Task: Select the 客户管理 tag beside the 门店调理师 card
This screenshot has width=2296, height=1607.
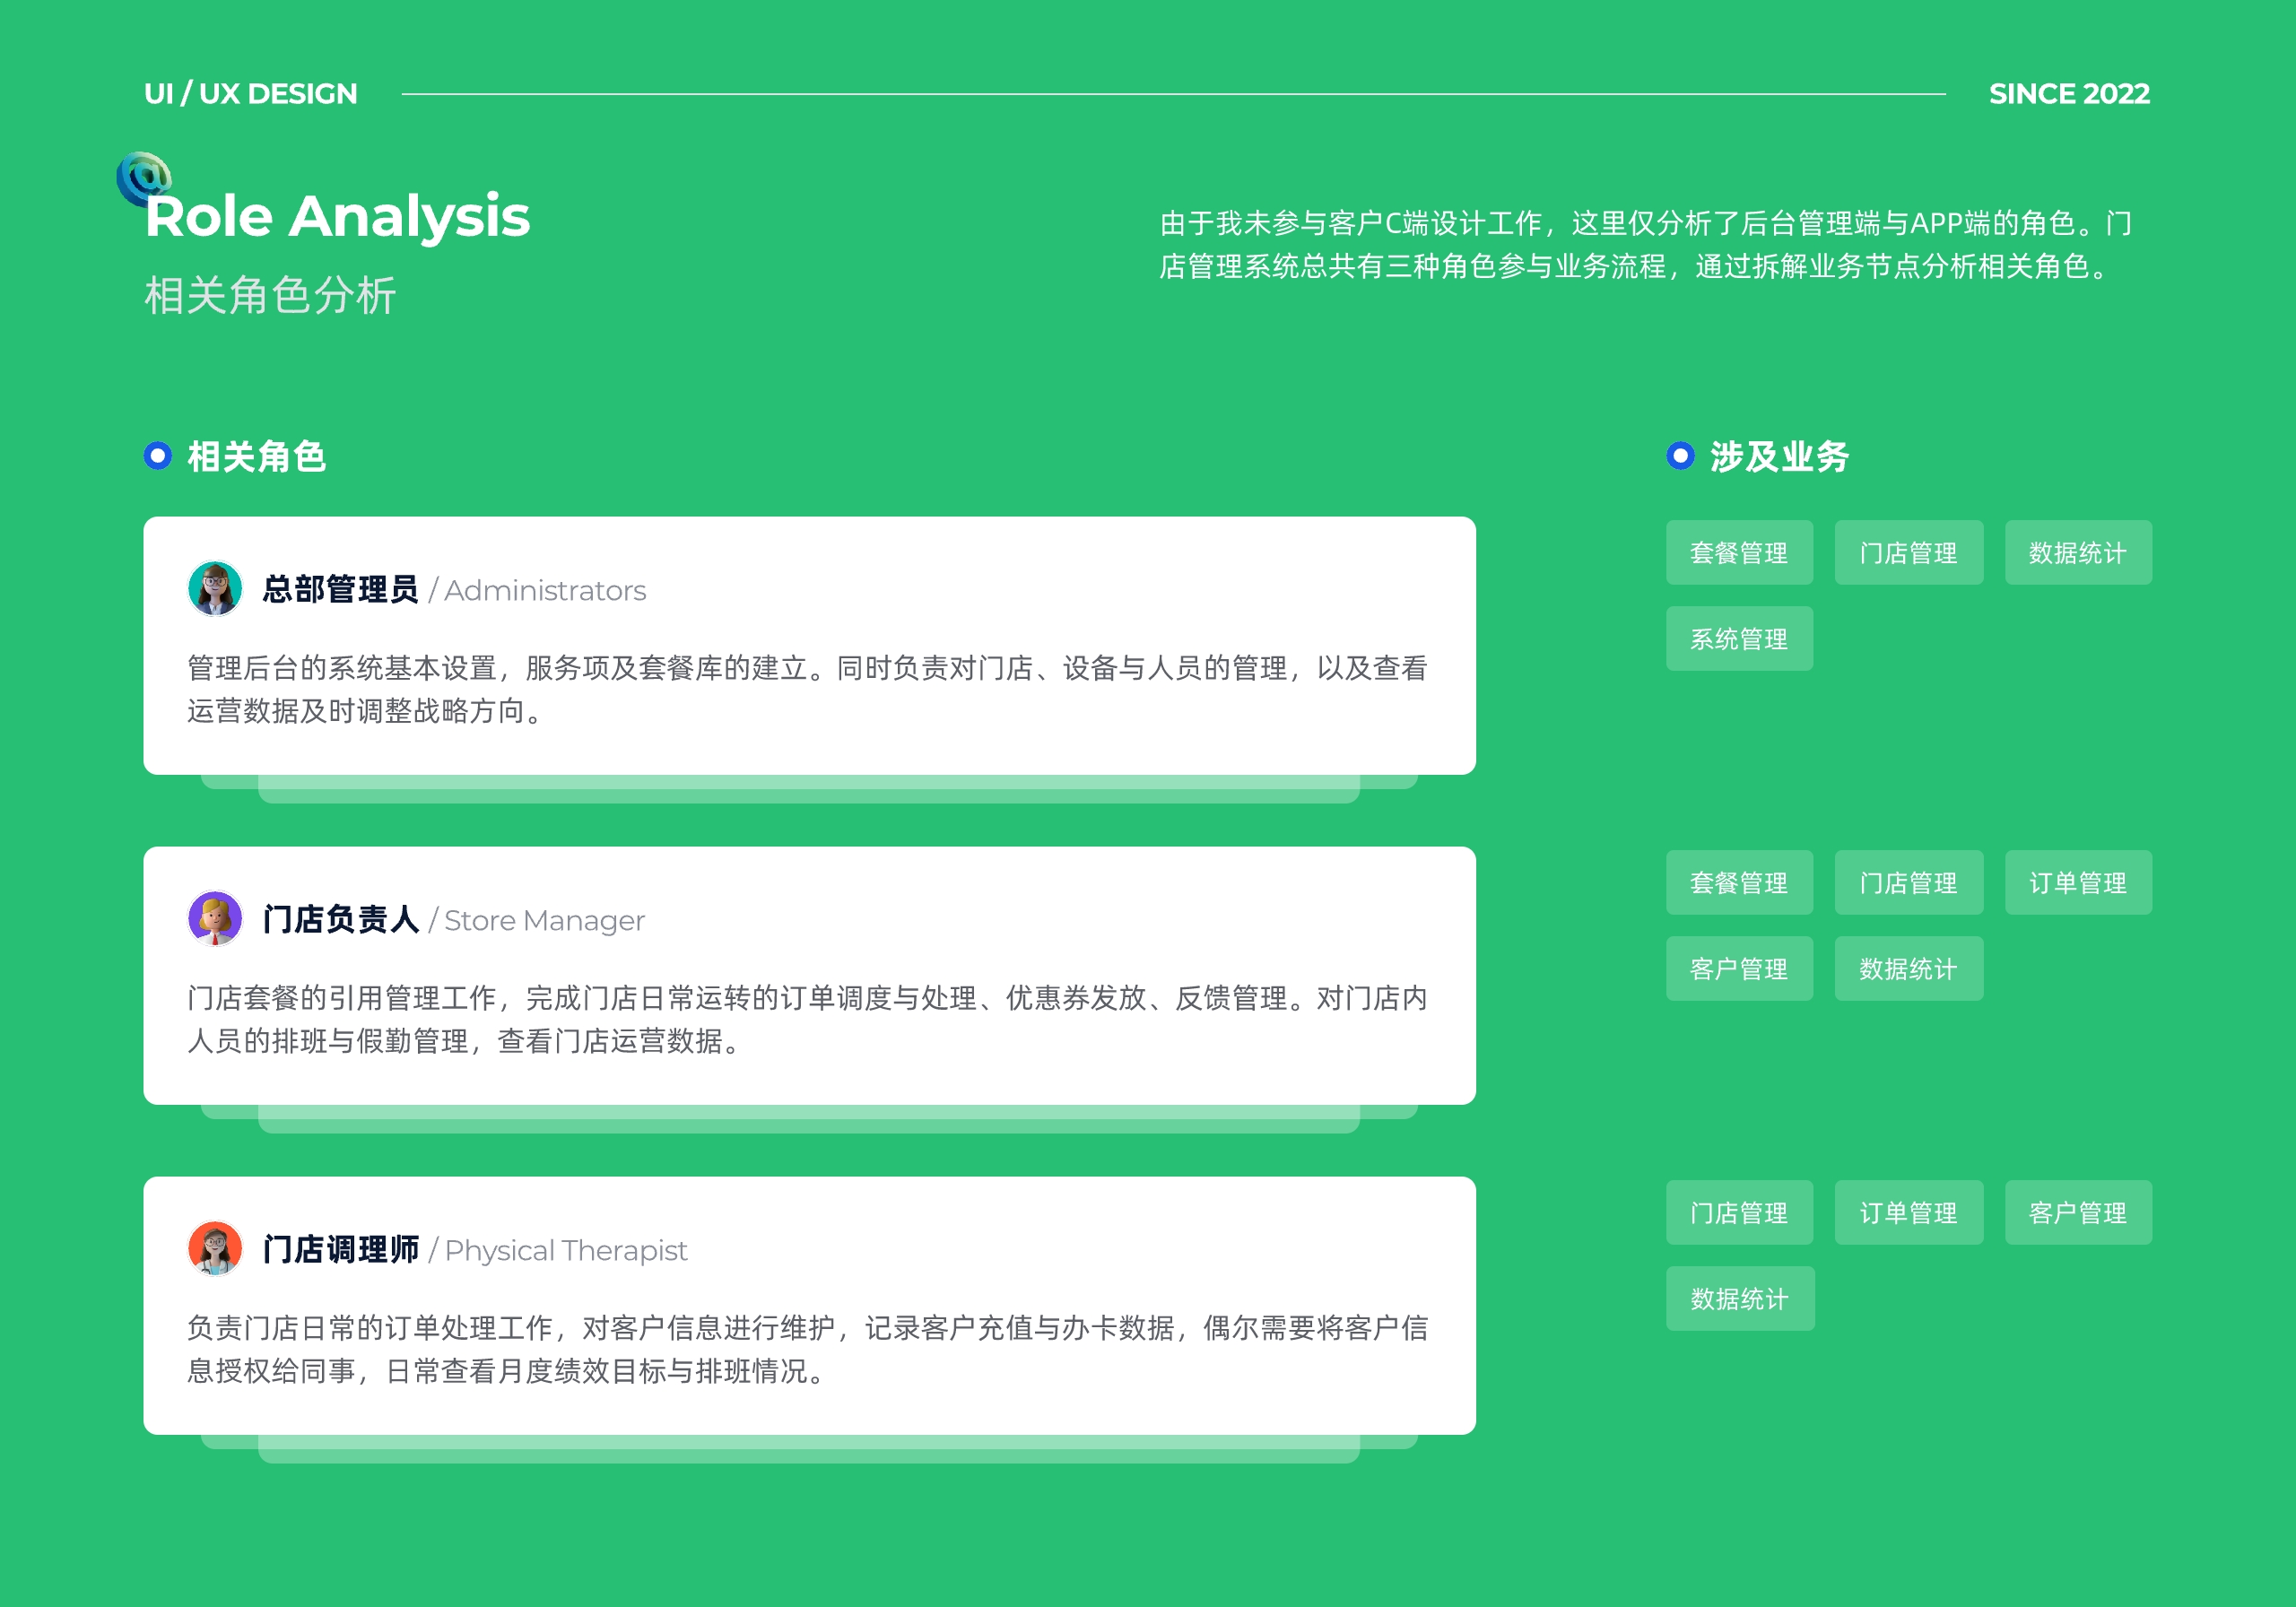Action: (2078, 1212)
